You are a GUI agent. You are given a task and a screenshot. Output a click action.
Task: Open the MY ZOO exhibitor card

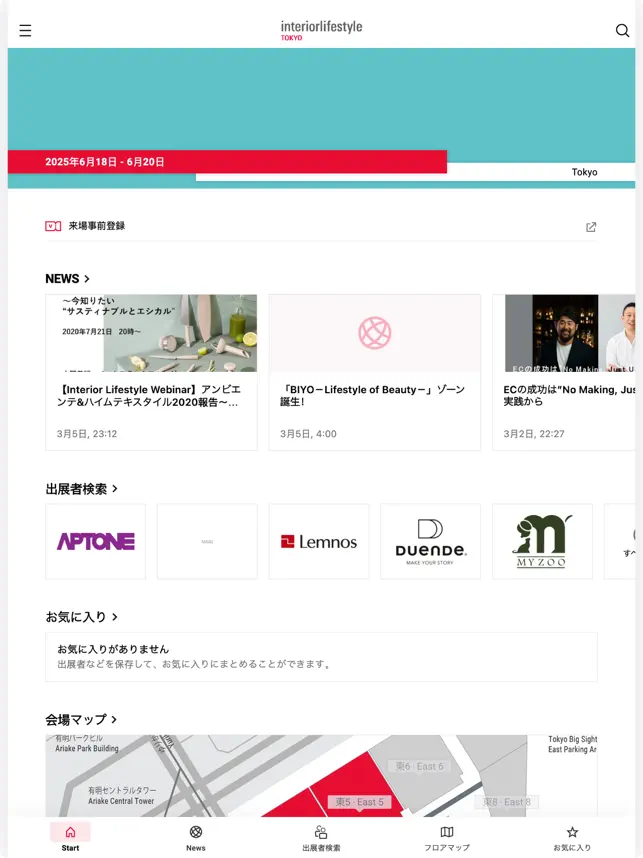coord(542,541)
